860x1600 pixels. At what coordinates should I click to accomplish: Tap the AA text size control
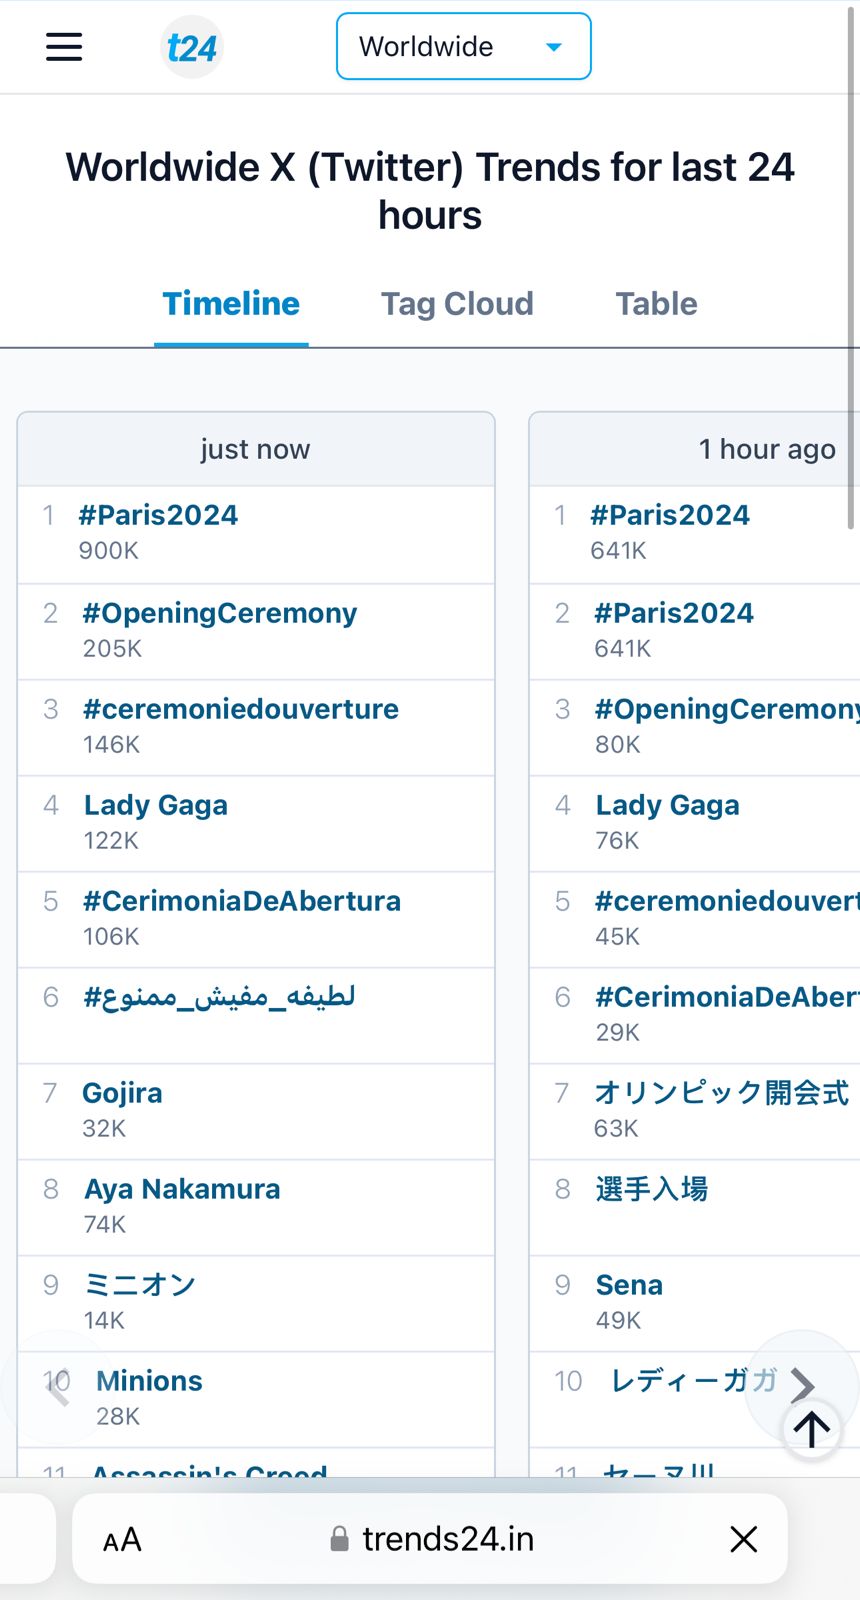[122, 1540]
